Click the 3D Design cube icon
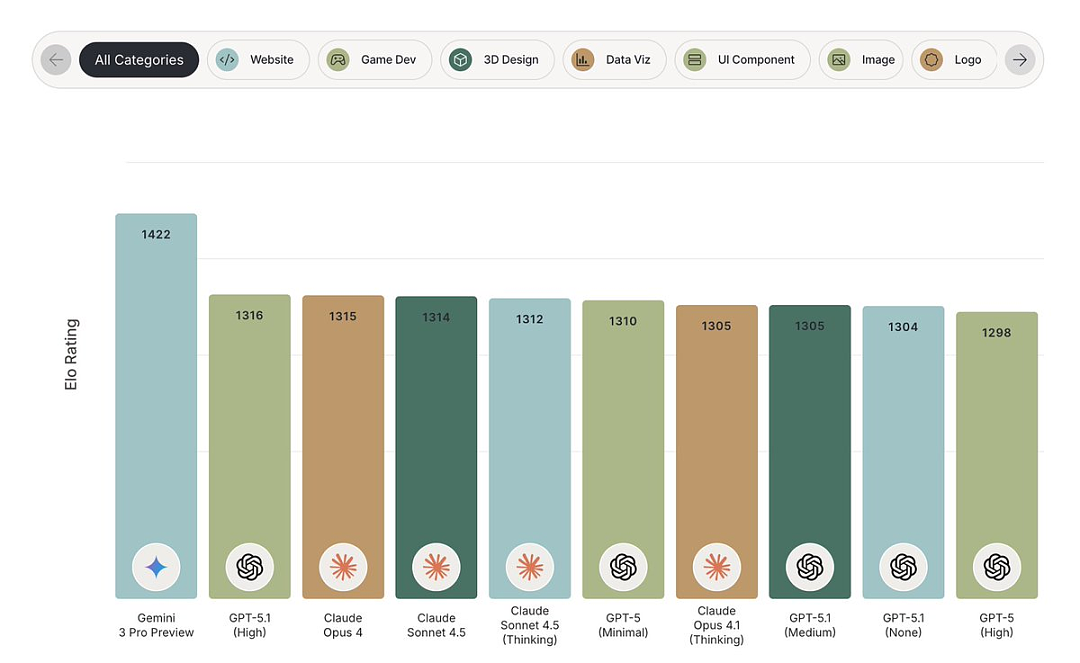The image size is (1080, 663). (x=460, y=60)
